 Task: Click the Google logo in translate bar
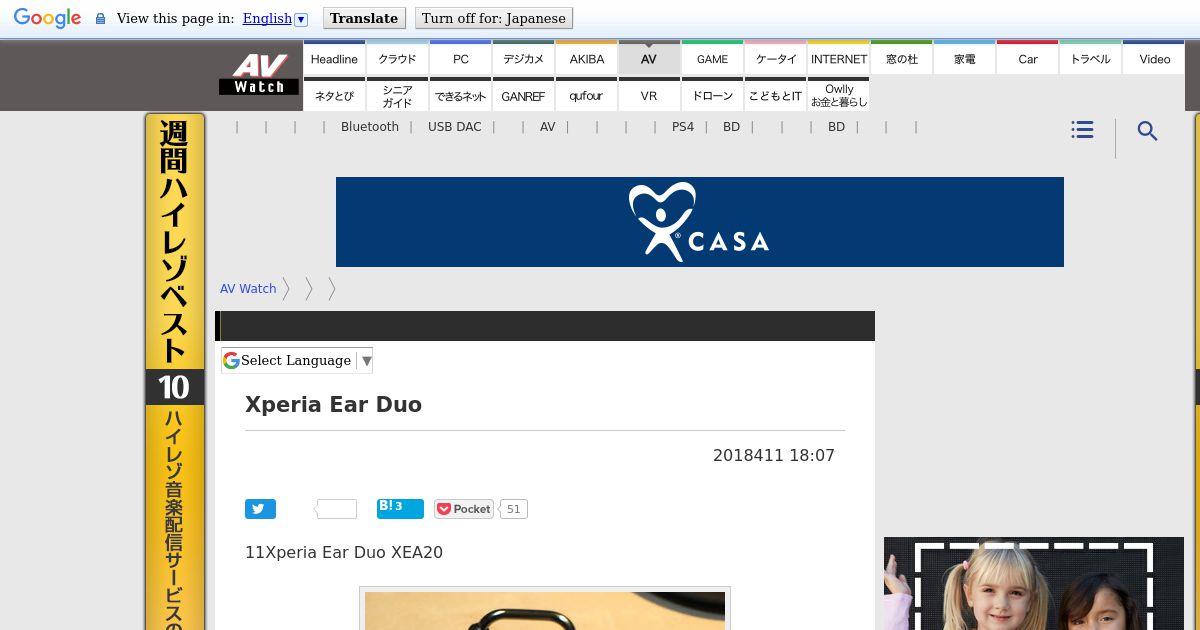(47, 18)
